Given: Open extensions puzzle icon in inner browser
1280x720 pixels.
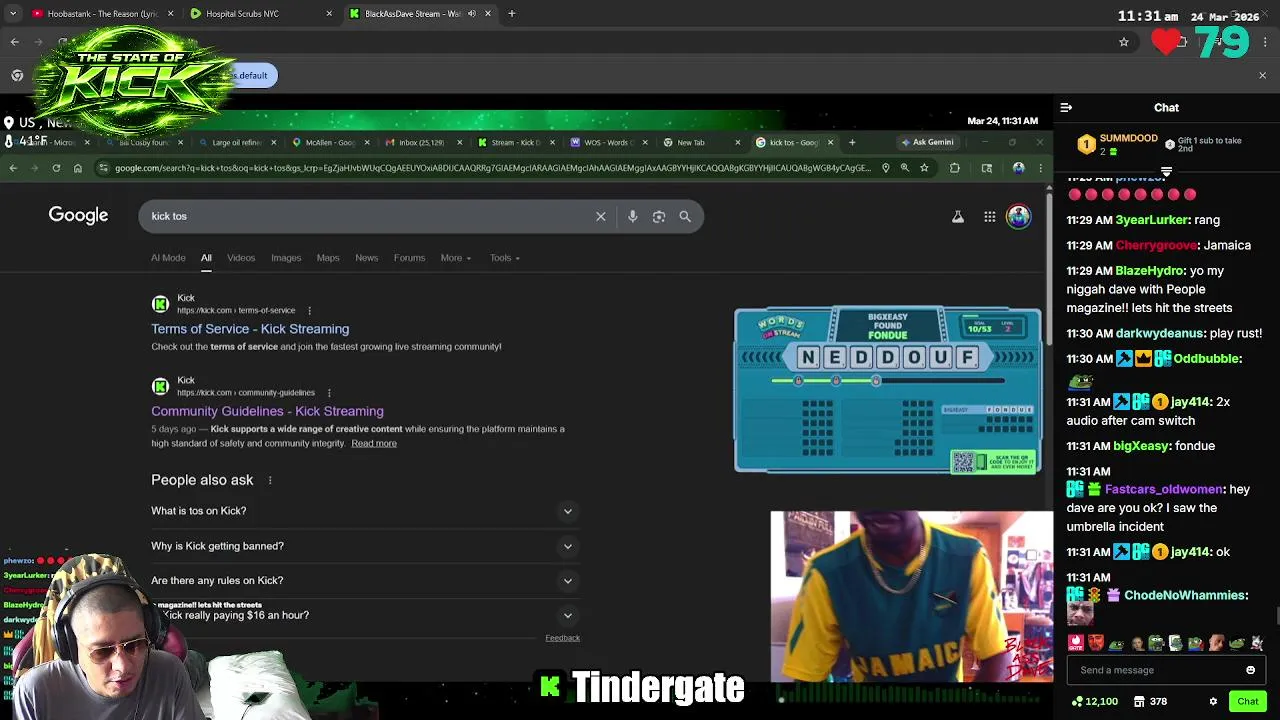Looking at the screenshot, I should click(955, 168).
